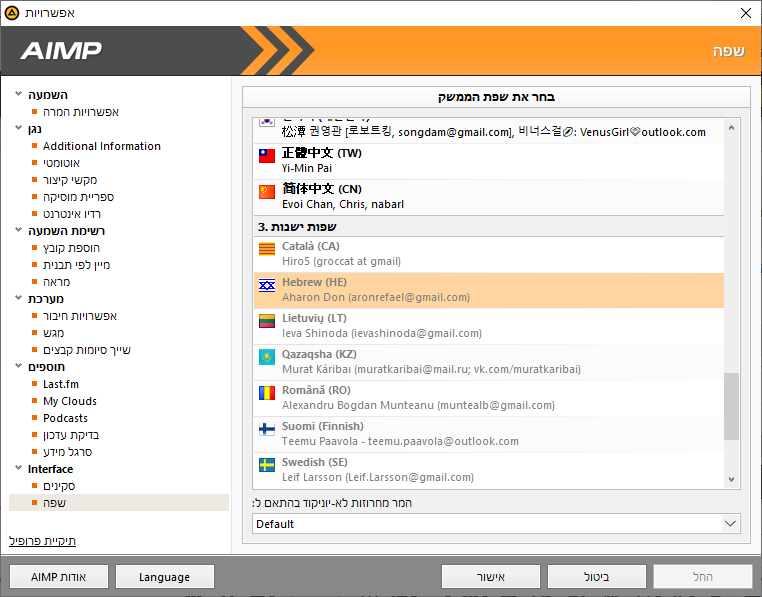
Task: Click the Catalan flag icon
Action: click(x=267, y=249)
